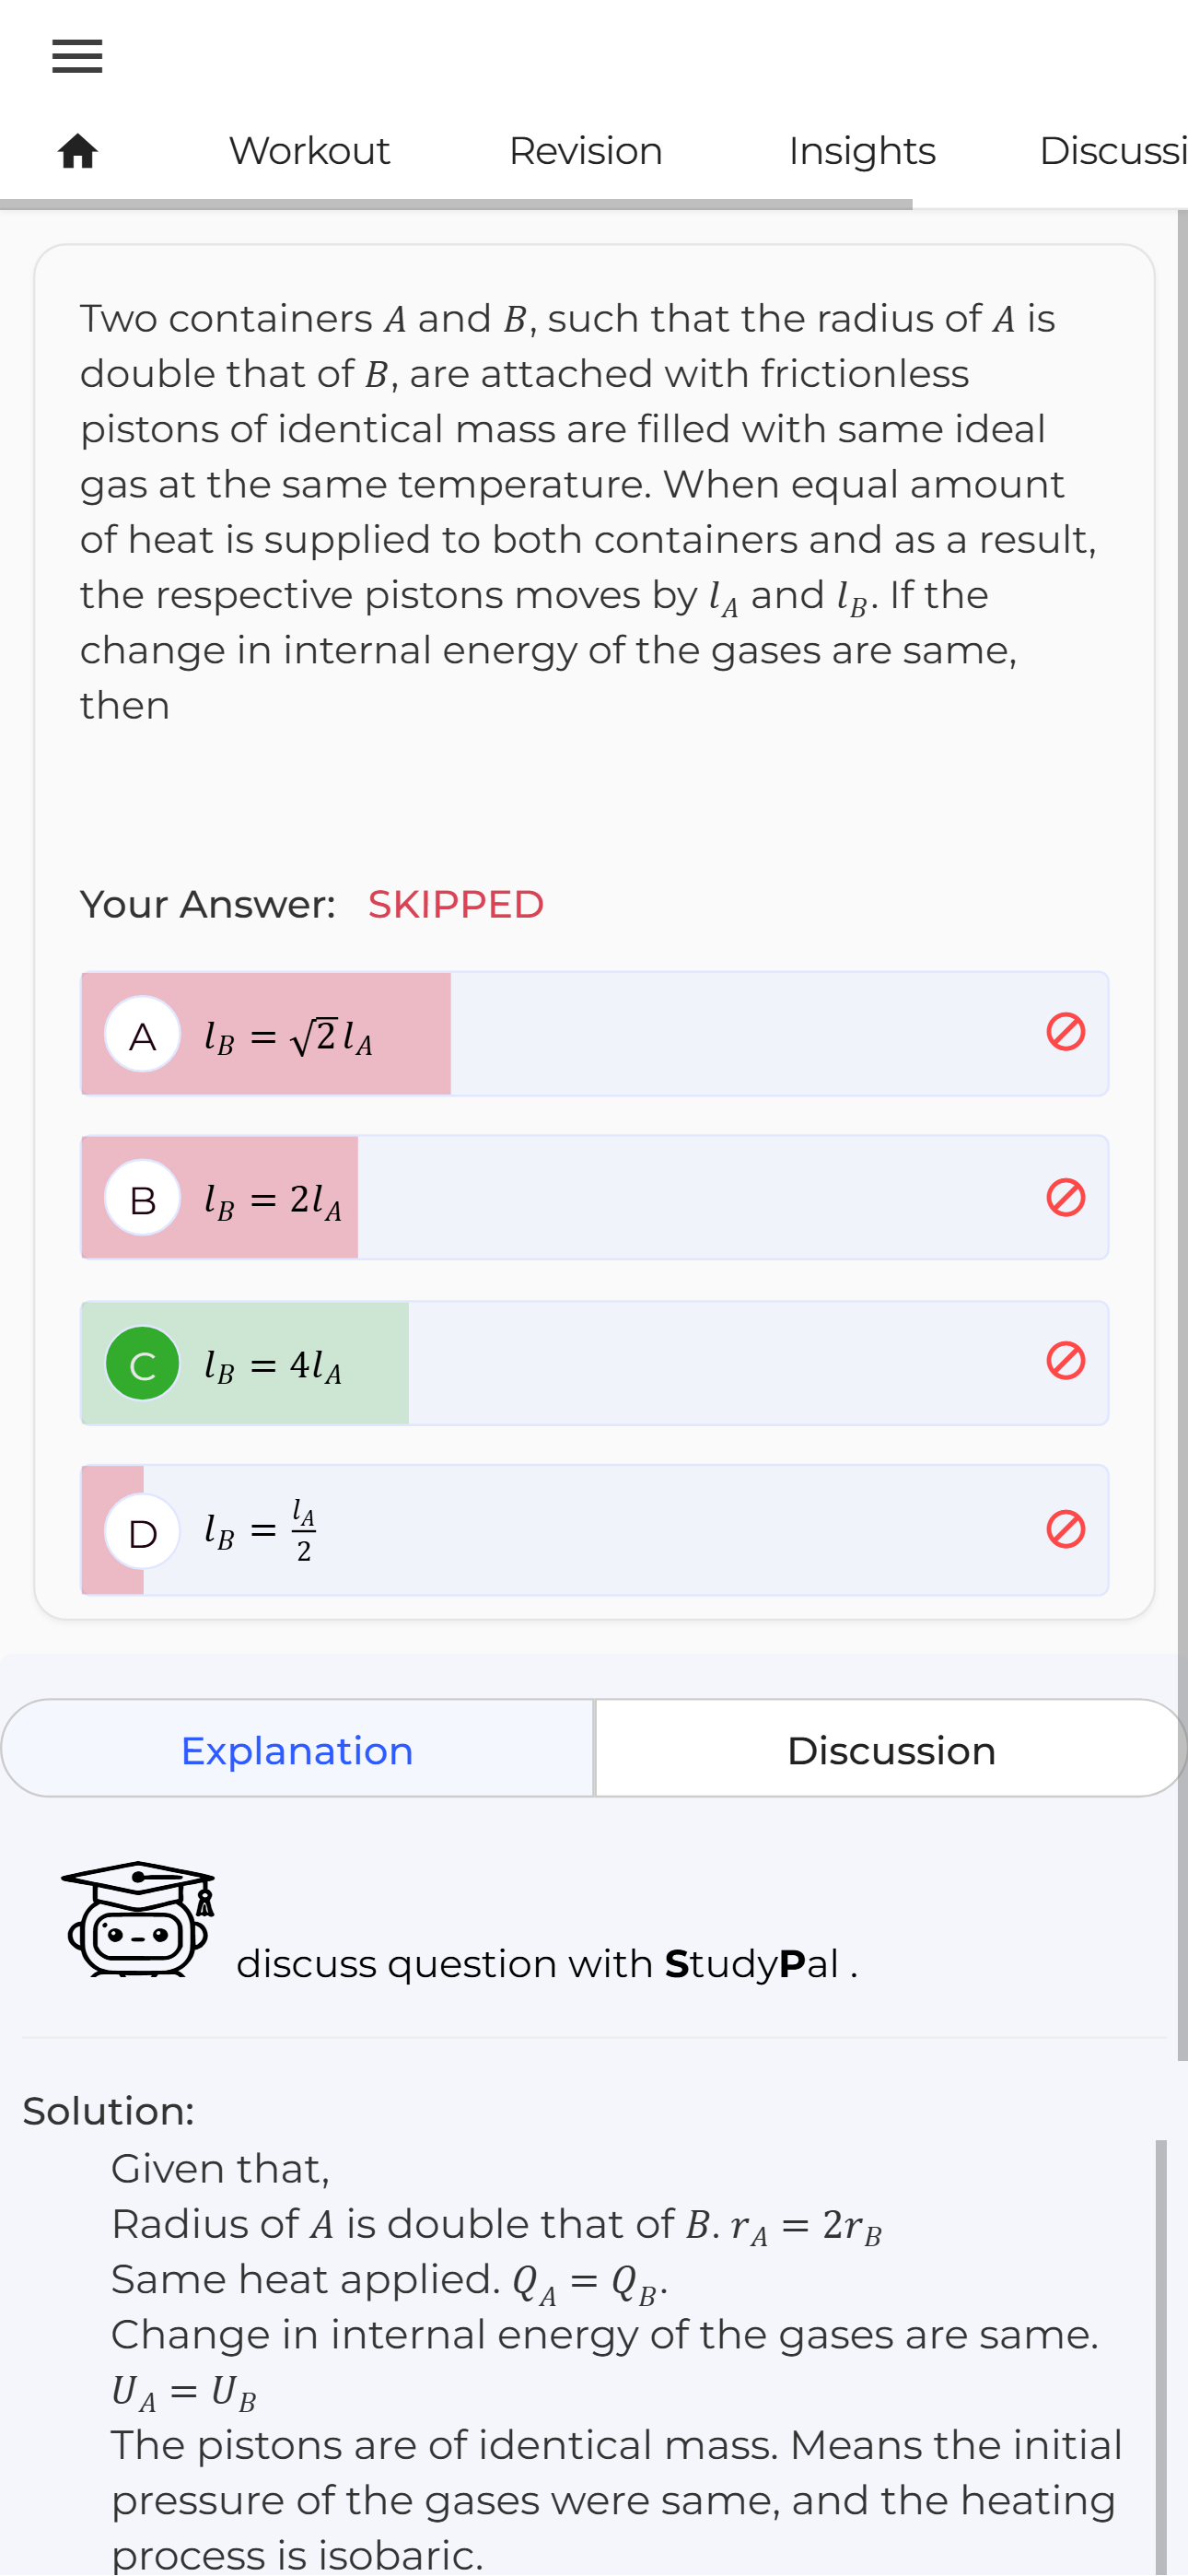Viewport: 1188px width, 2576px height.
Task: Select option A radio circle
Action: point(143,1035)
